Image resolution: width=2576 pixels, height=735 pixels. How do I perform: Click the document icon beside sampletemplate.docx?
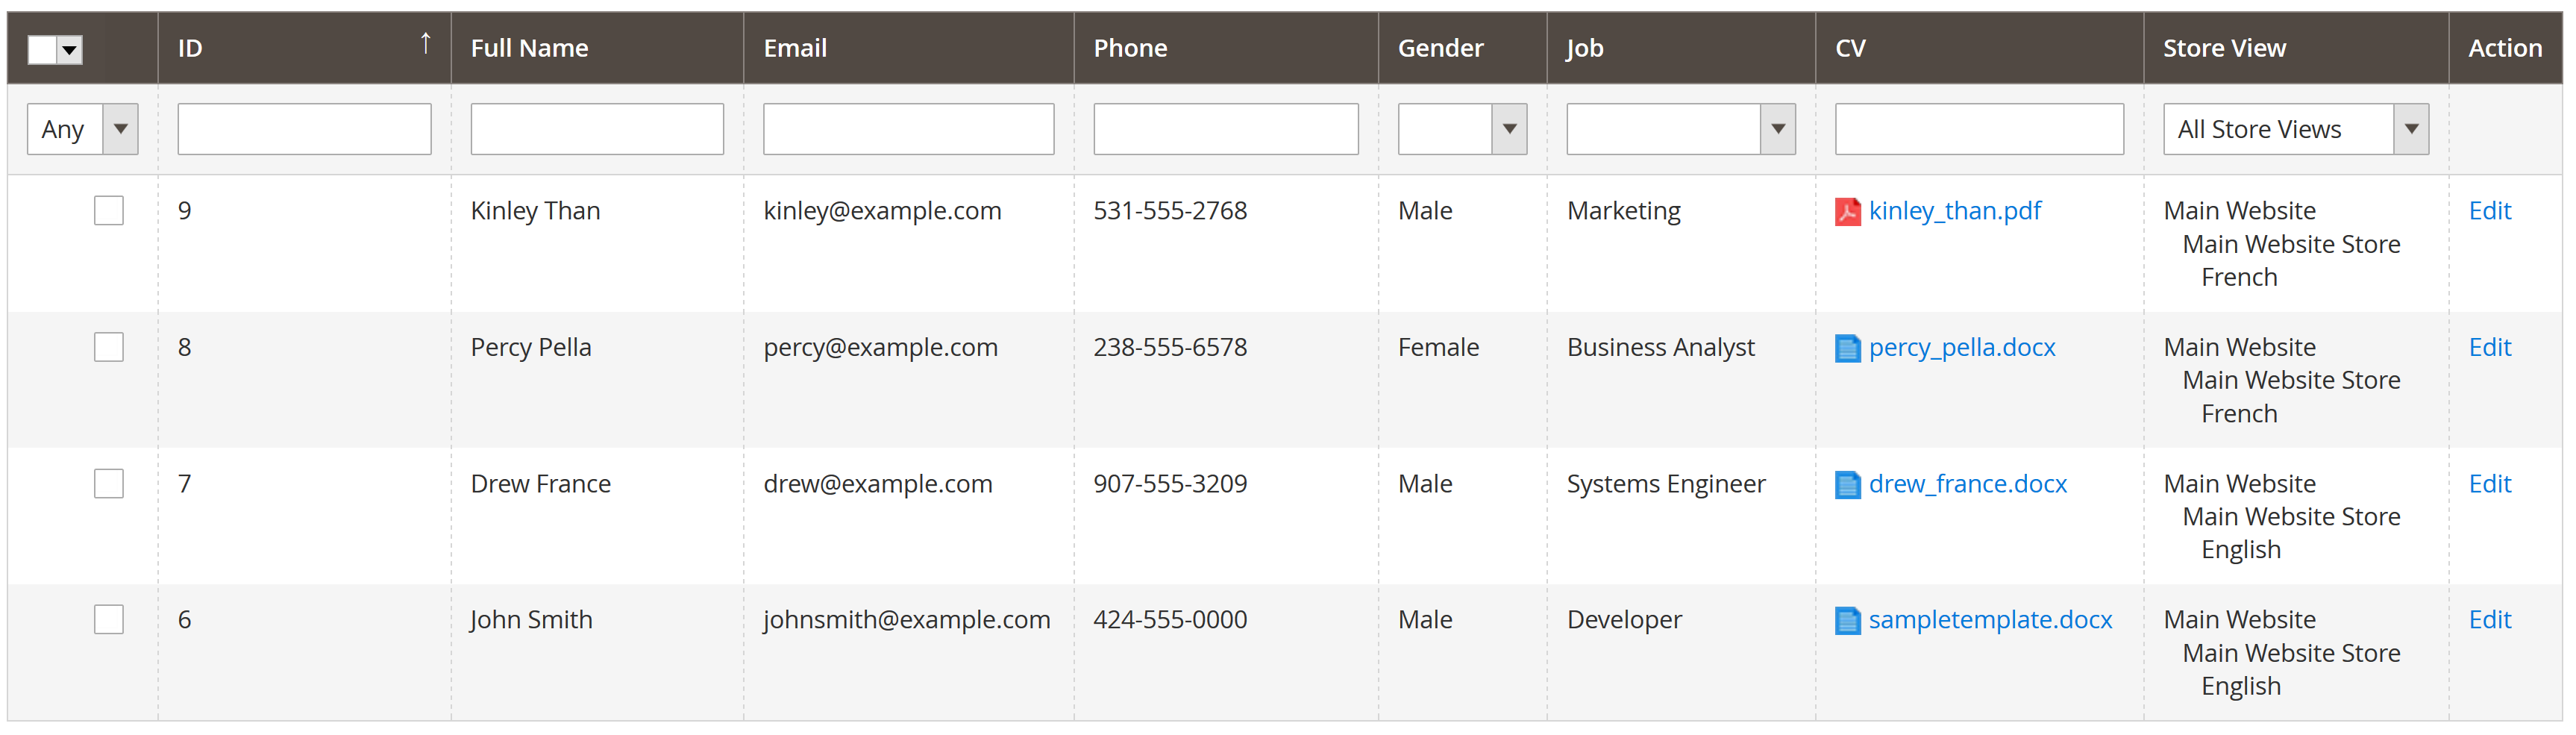click(1847, 620)
